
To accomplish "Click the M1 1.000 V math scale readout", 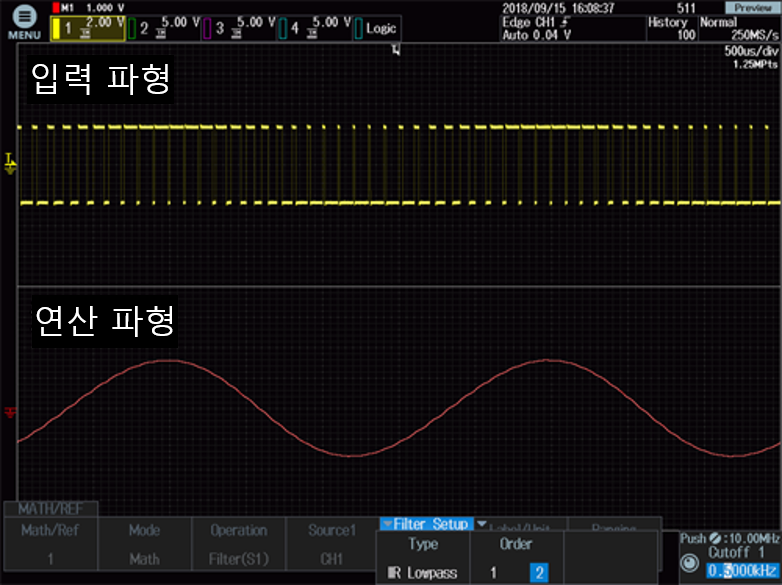I will point(88,7).
